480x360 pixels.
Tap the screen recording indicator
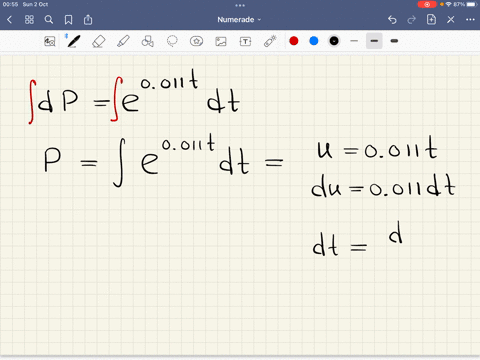coord(427,4)
